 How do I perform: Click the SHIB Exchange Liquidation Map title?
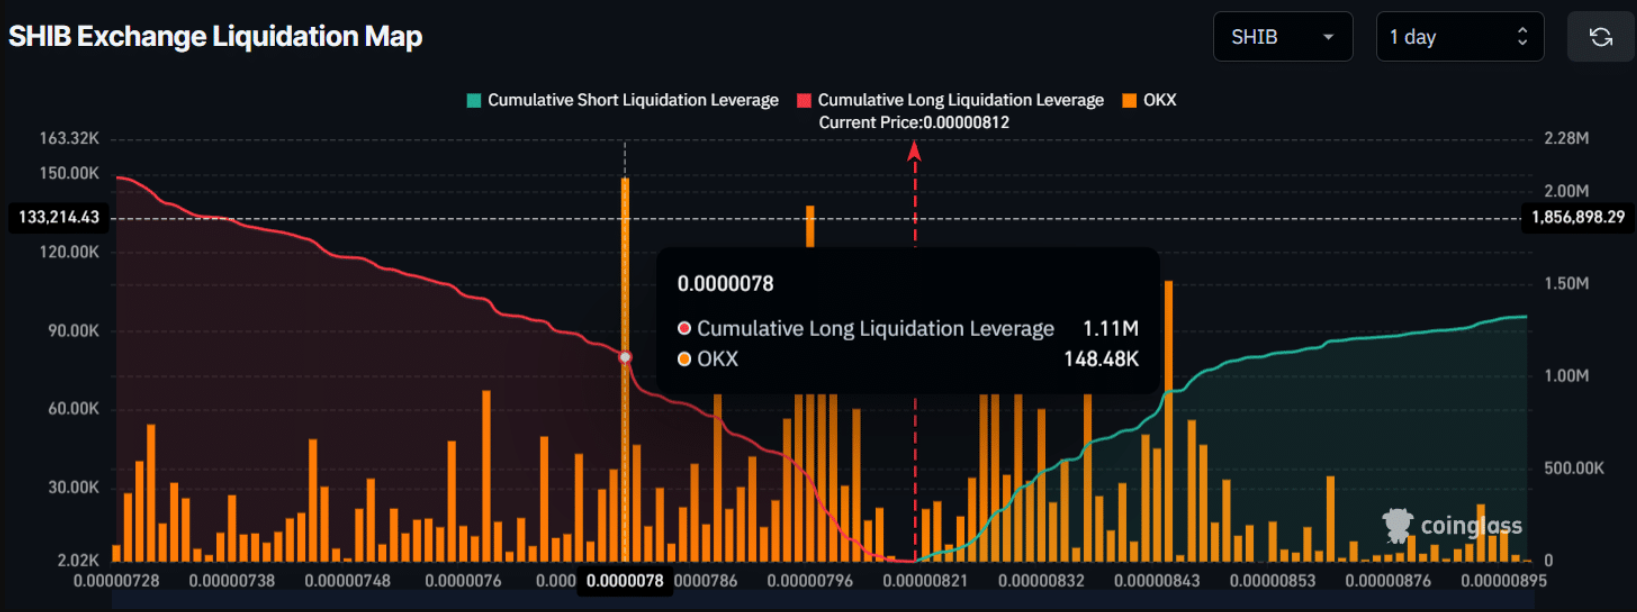click(x=215, y=37)
